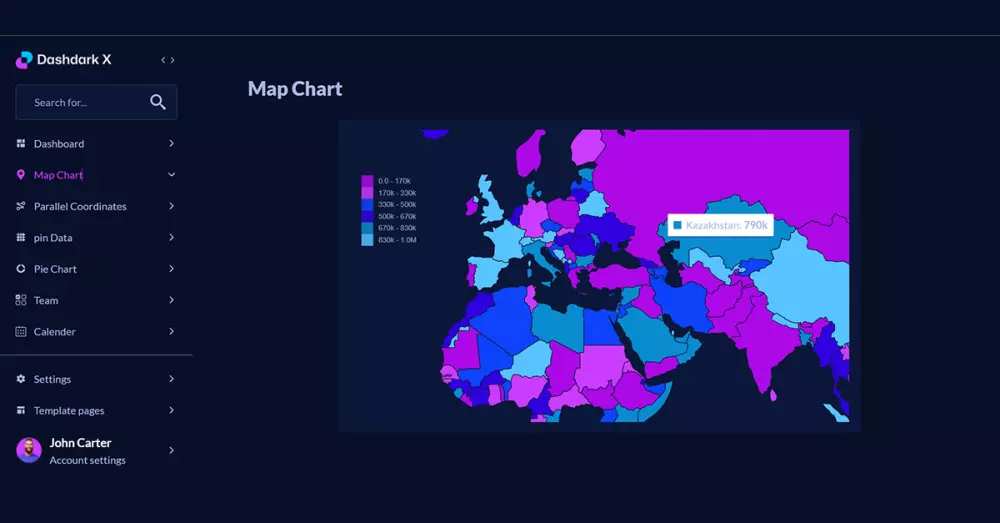Click the magnifying glass search icon
Viewport: 1000px width, 523px height.
(x=158, y=102)
